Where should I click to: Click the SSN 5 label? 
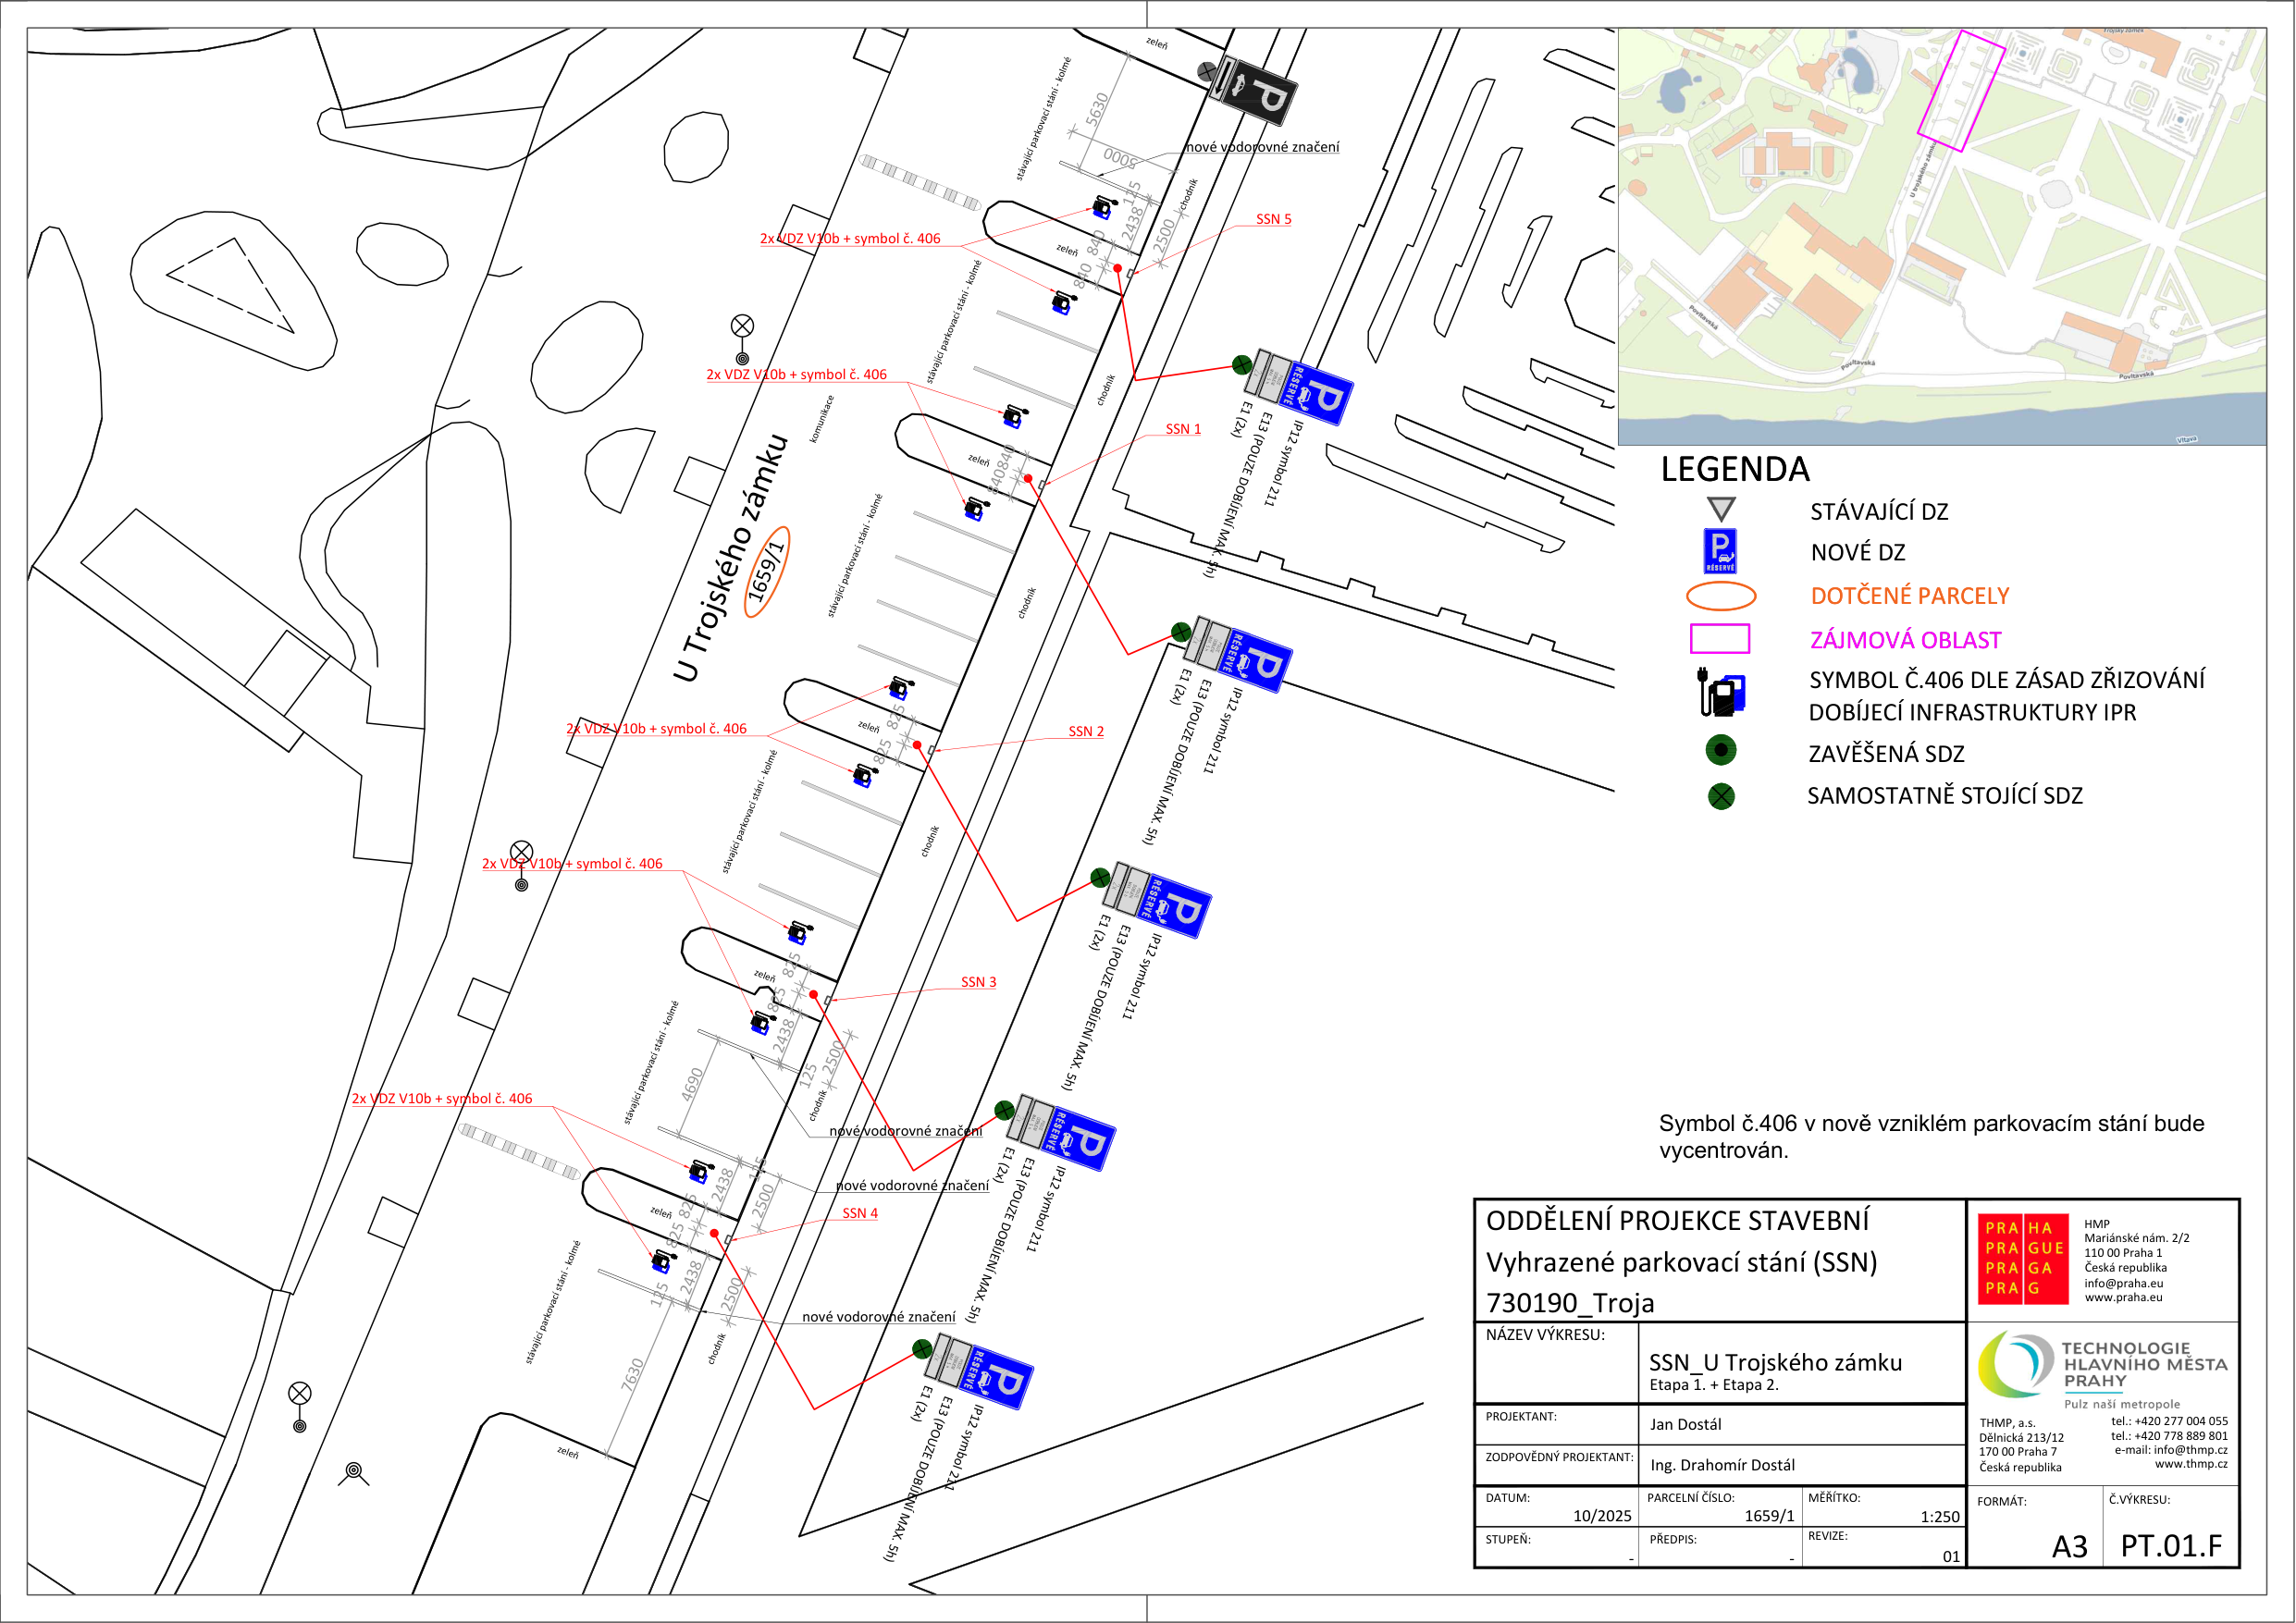tap(1273, 219)
